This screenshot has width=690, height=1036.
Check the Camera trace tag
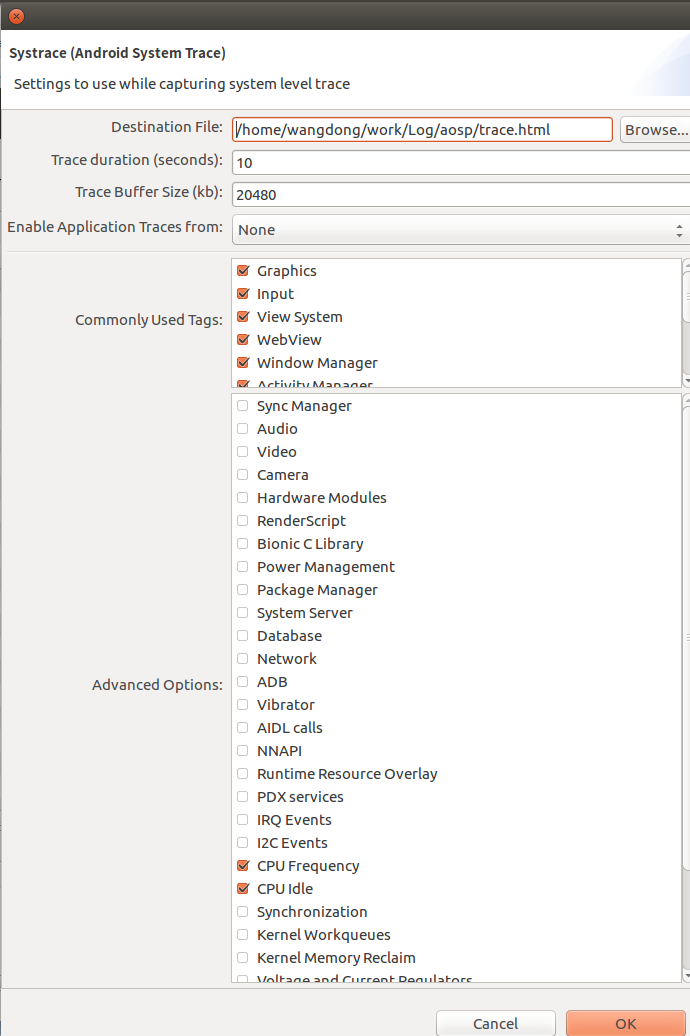(241, 474)
